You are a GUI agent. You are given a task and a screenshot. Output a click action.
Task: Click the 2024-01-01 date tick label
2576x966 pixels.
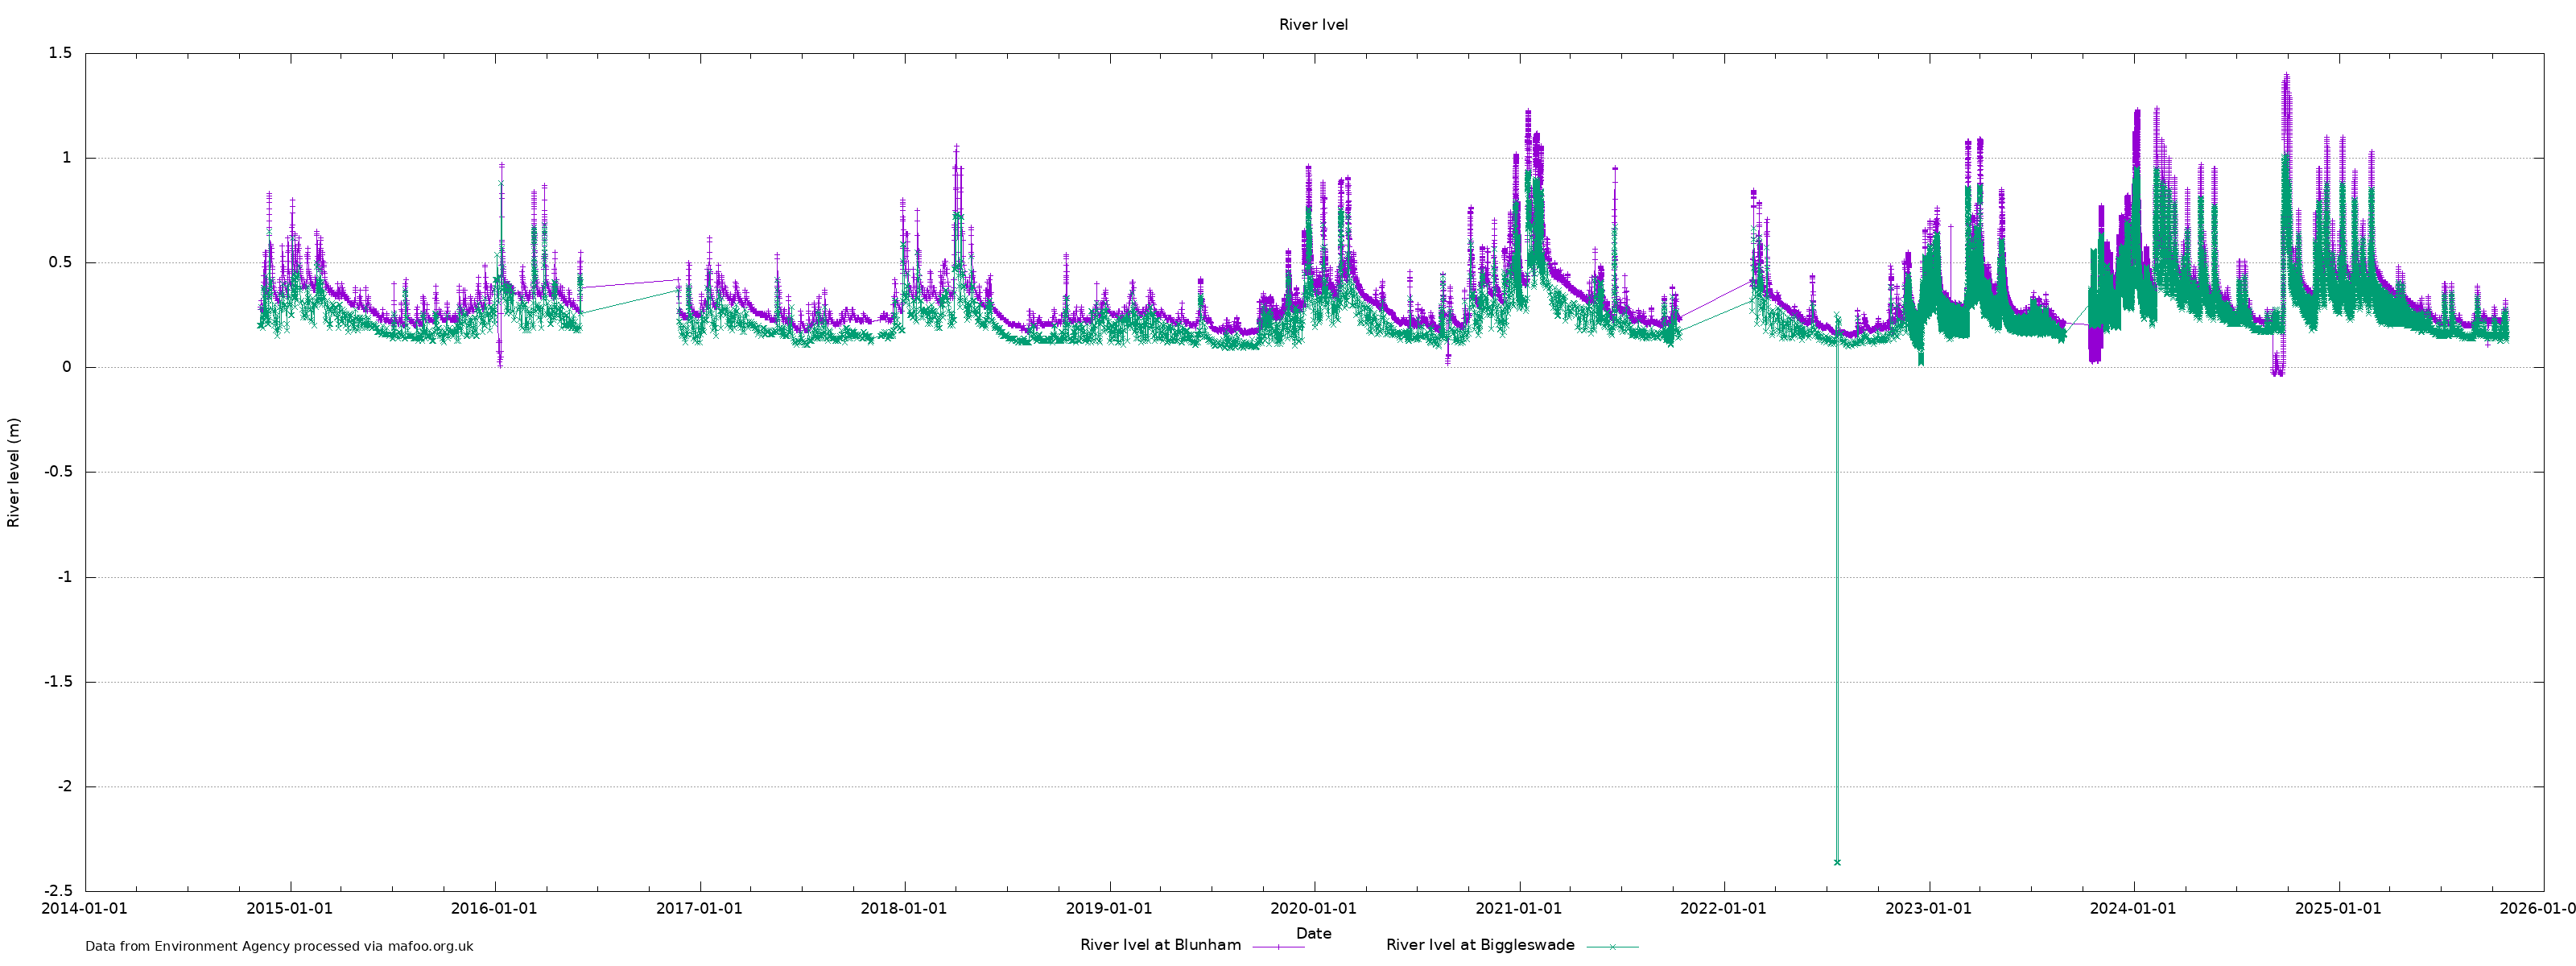tap(2133, 909)
